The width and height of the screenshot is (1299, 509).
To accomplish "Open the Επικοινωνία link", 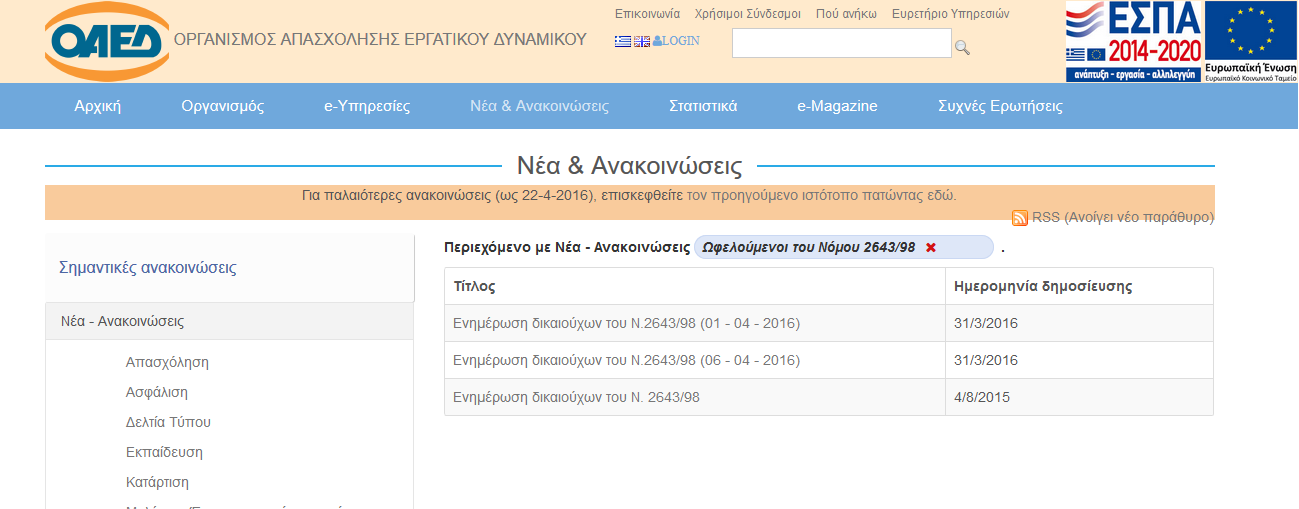I will point(647,14).
